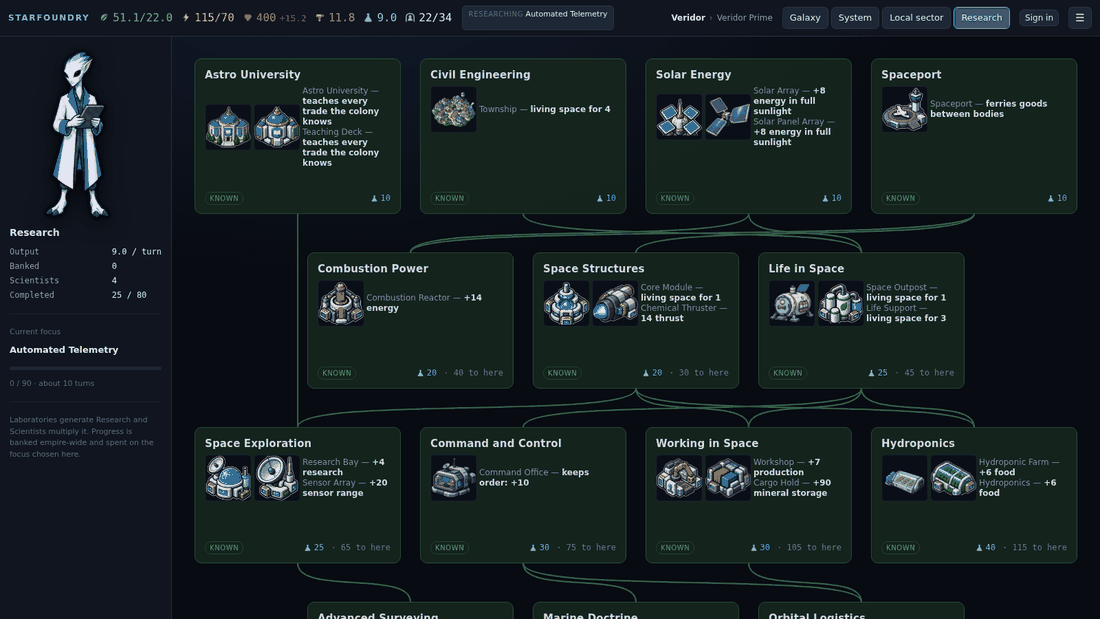Click the '51.1/22.0' food value
The height and width of the screenshot is (619, 1100).
(x=142, y=18)
